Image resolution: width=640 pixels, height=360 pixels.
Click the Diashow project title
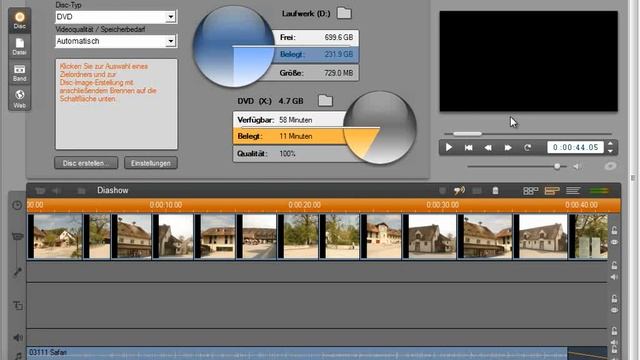(x=113, y=190)
